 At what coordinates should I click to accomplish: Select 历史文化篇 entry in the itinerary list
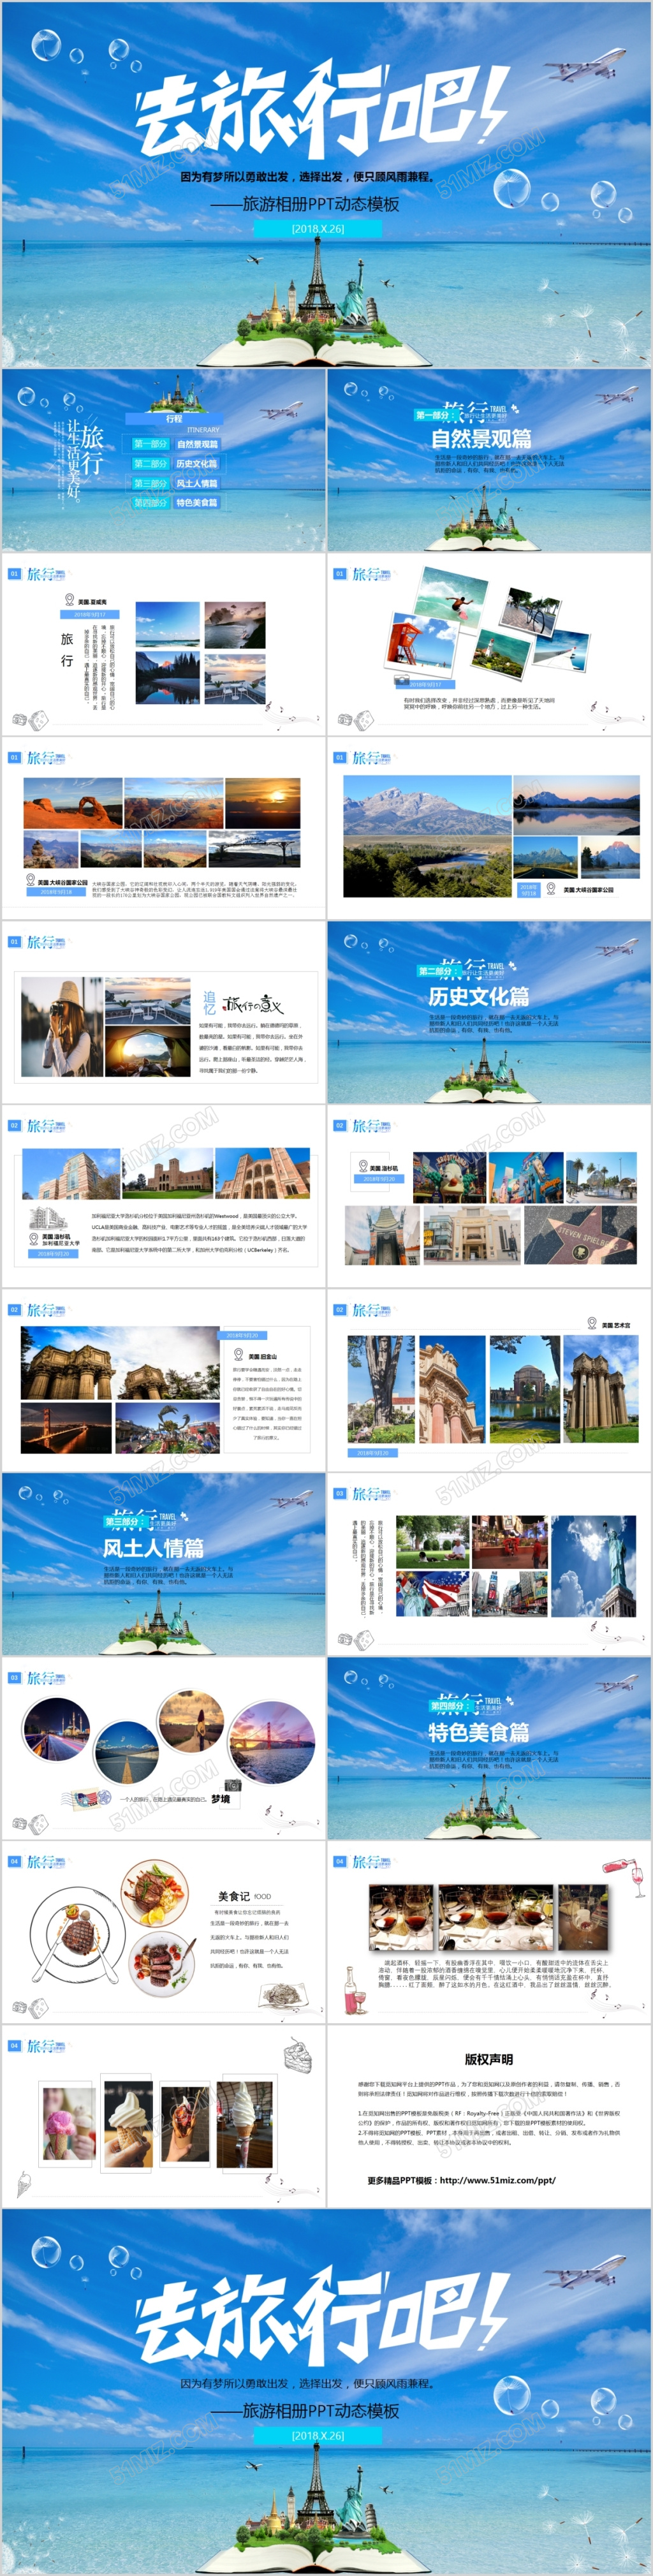[x=197, y=464]
